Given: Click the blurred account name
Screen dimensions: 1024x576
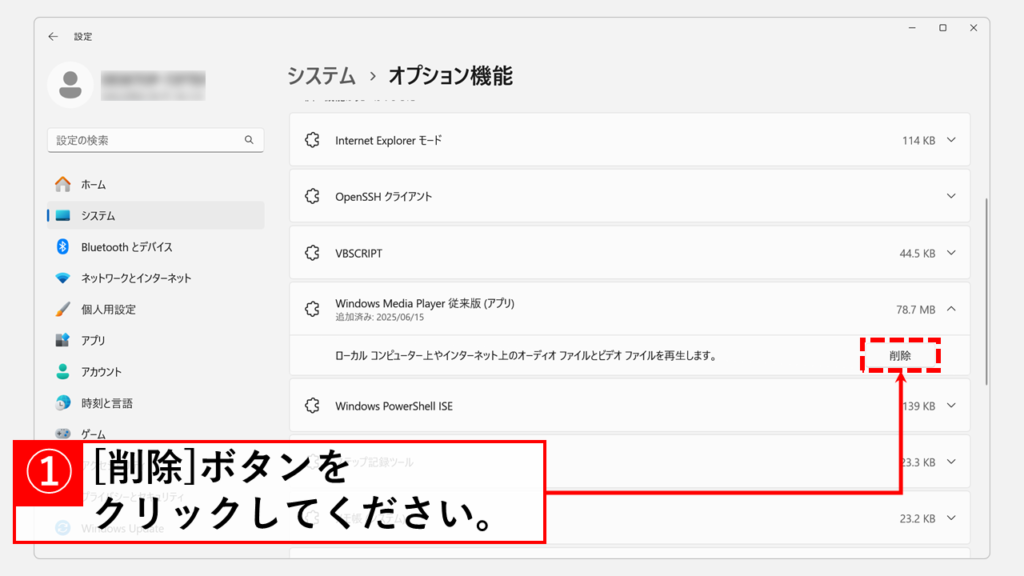Looking at the screenshot, I should 153,86.
